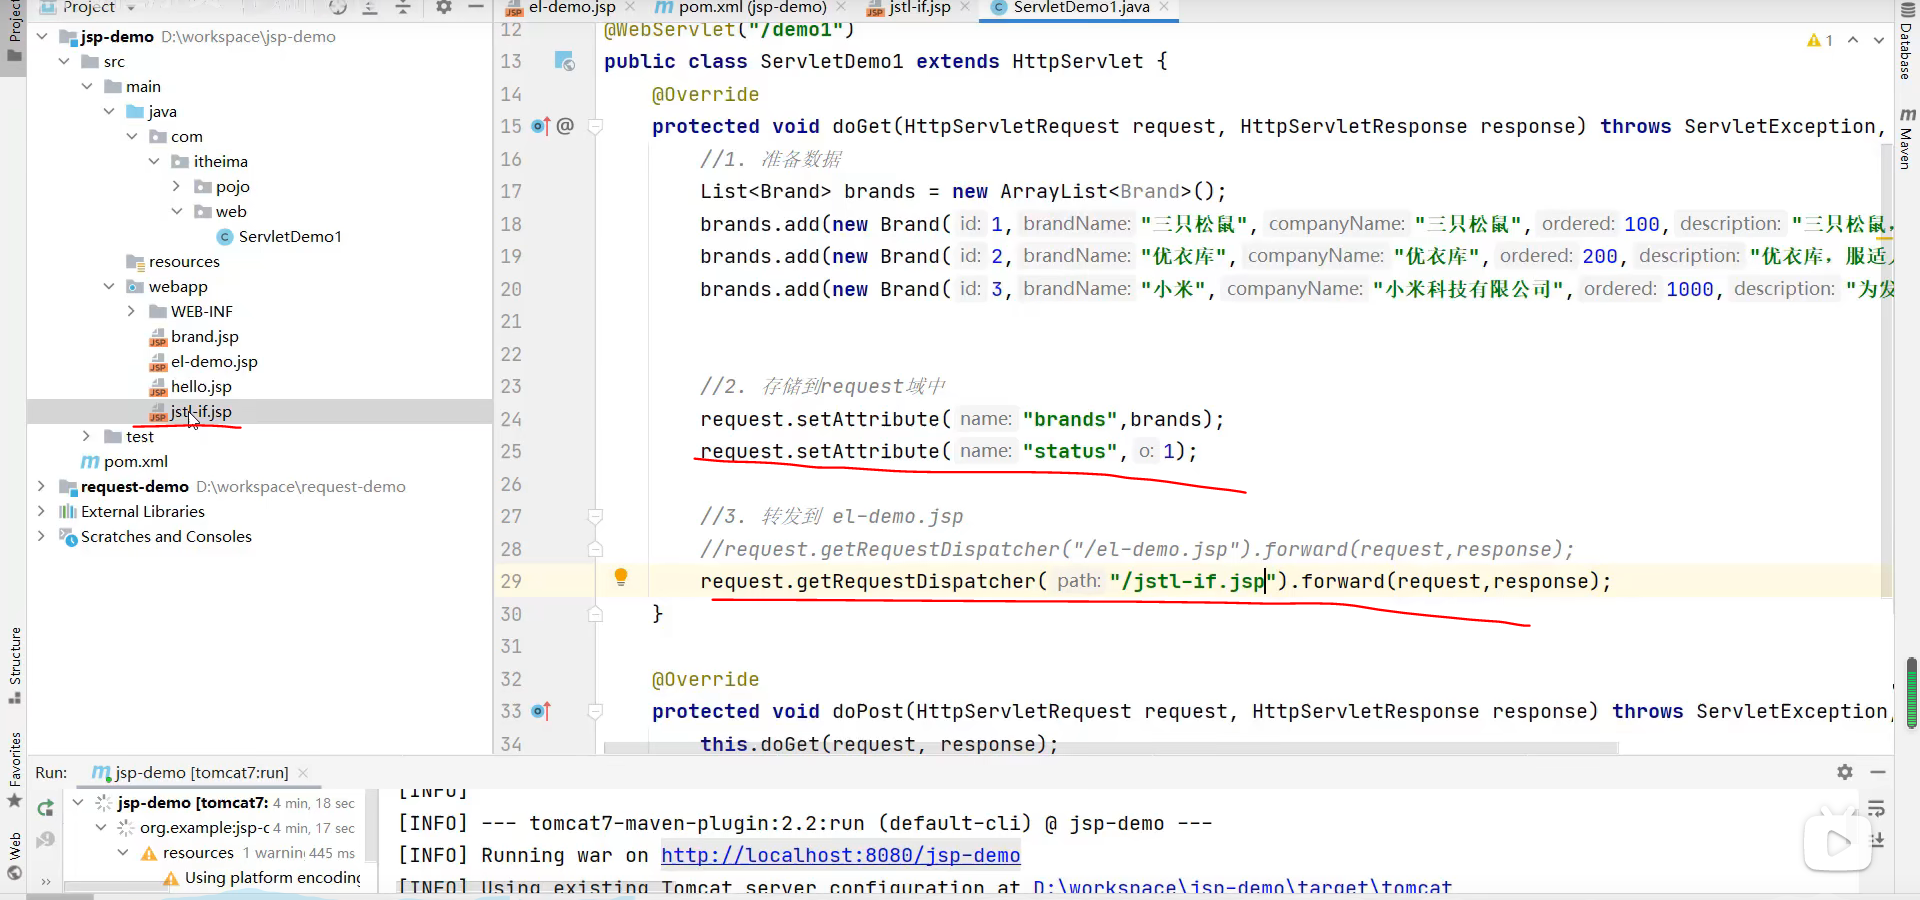Open the Maven tool window
The image size is (1920, 900).
1907,139
